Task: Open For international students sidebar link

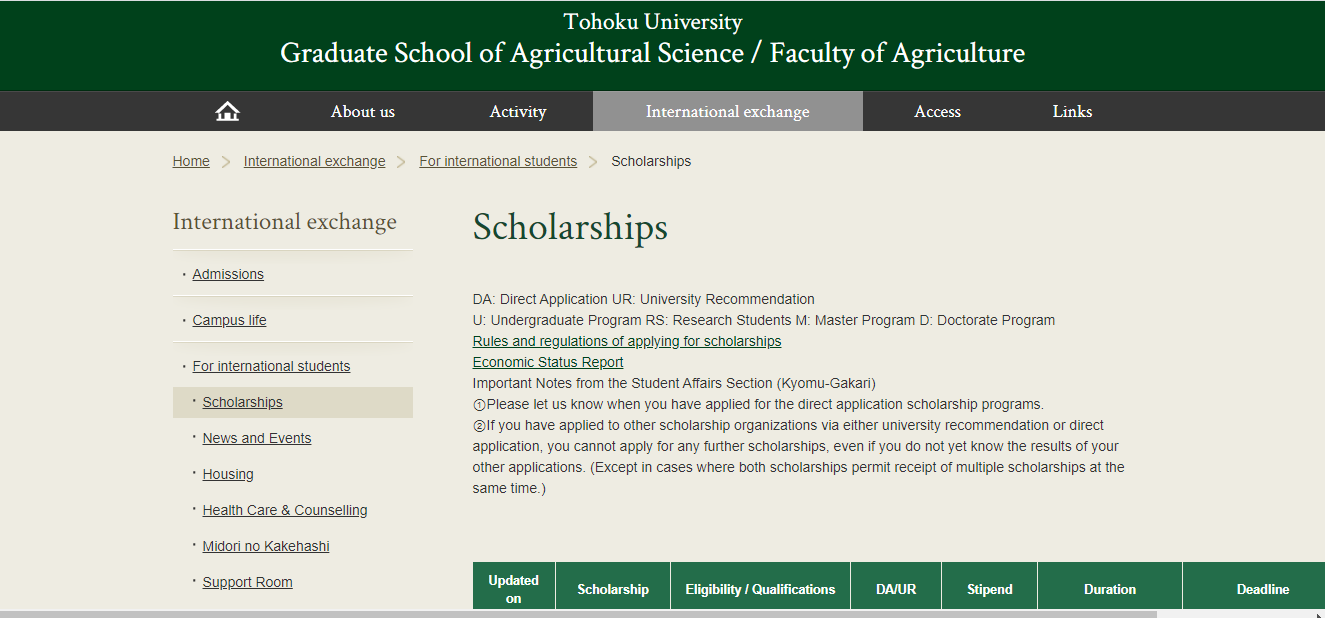Action: [271, 366]
